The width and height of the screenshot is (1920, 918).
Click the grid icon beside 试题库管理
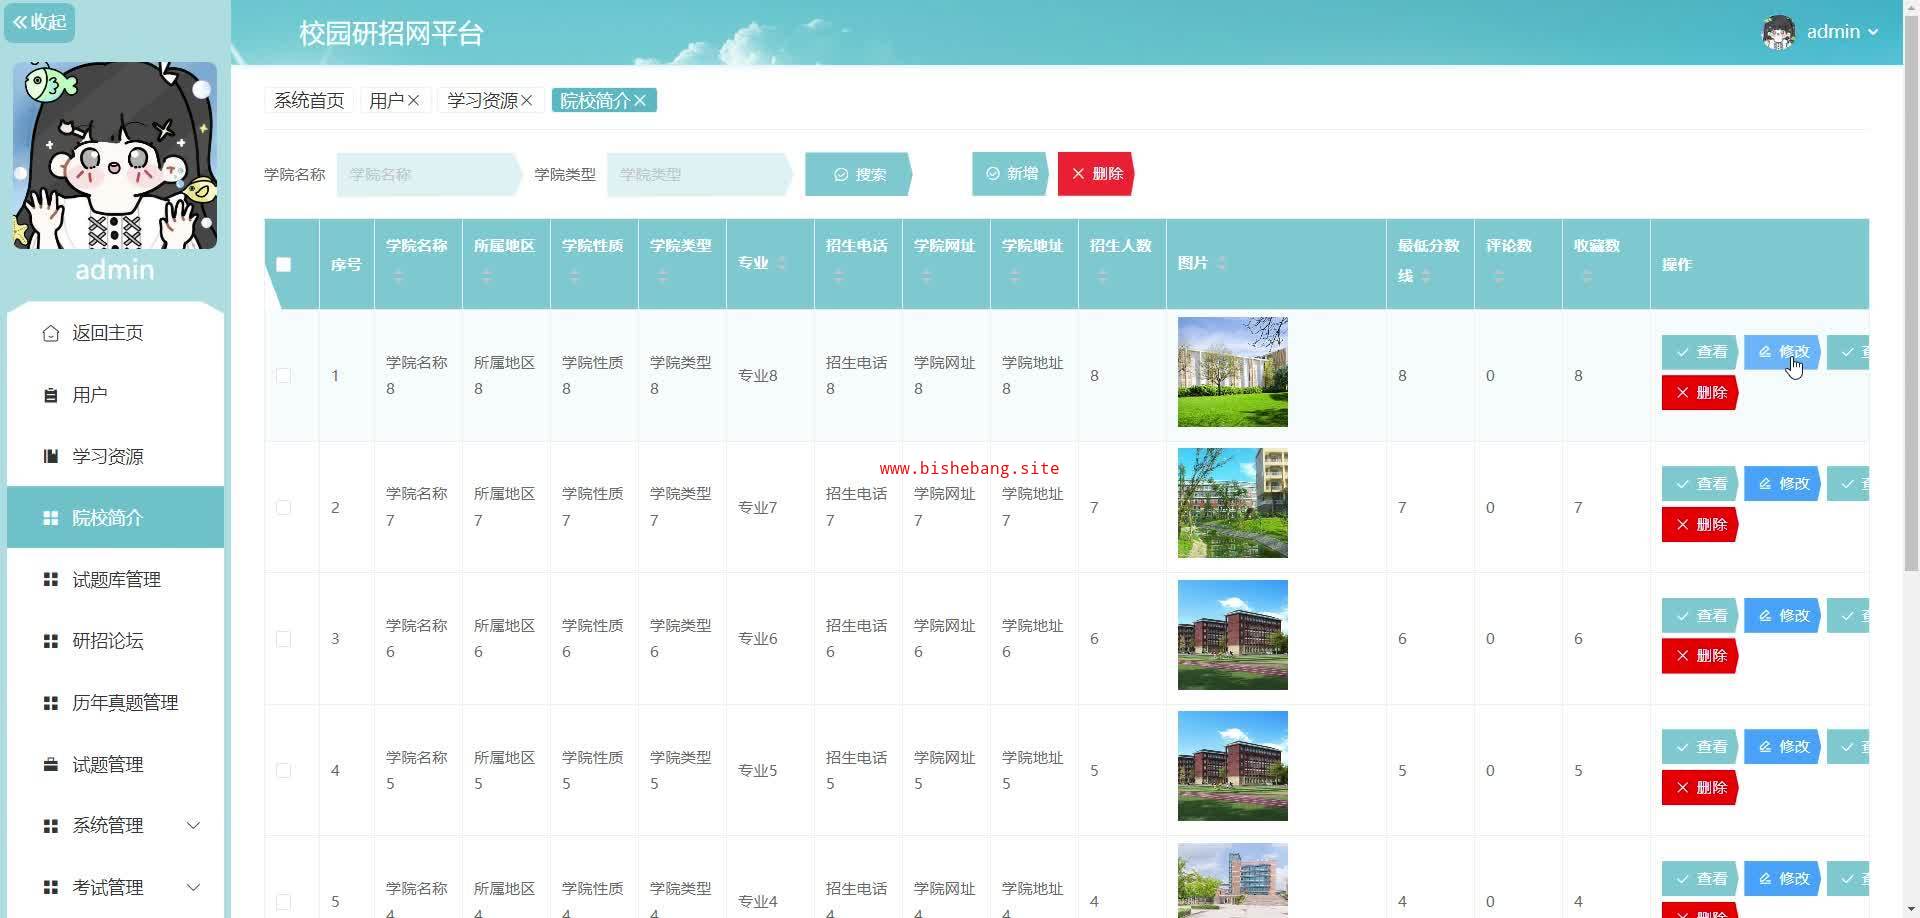[51, 580]
